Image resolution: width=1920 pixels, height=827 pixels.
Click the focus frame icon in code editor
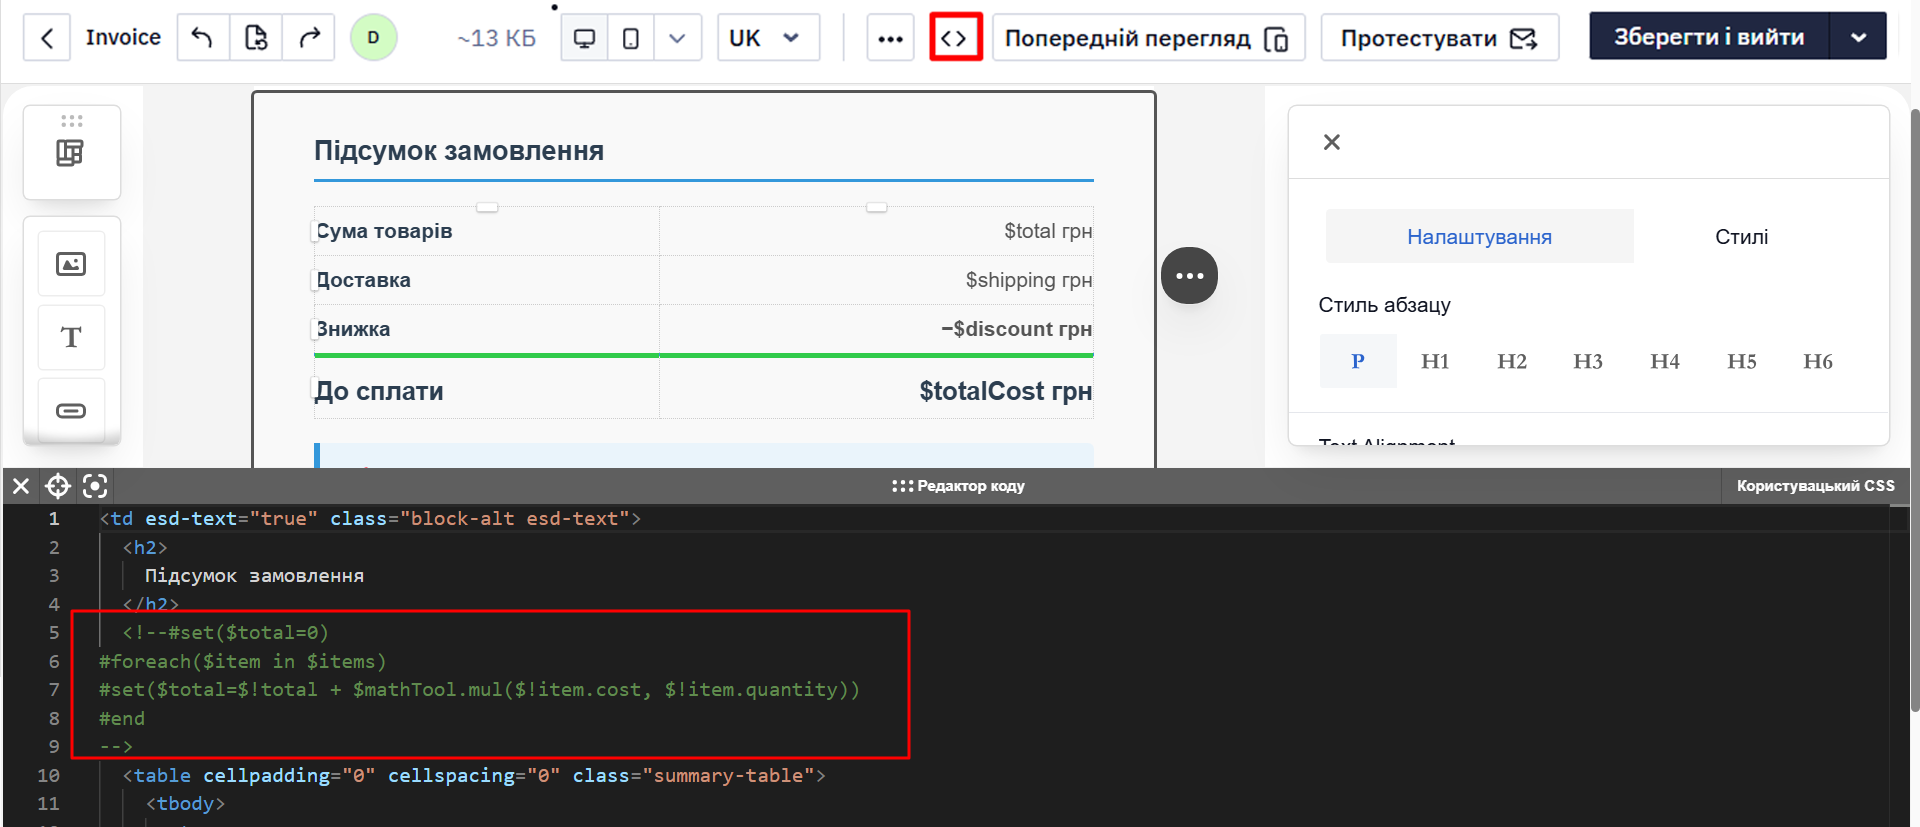click(x=95, y=486)
